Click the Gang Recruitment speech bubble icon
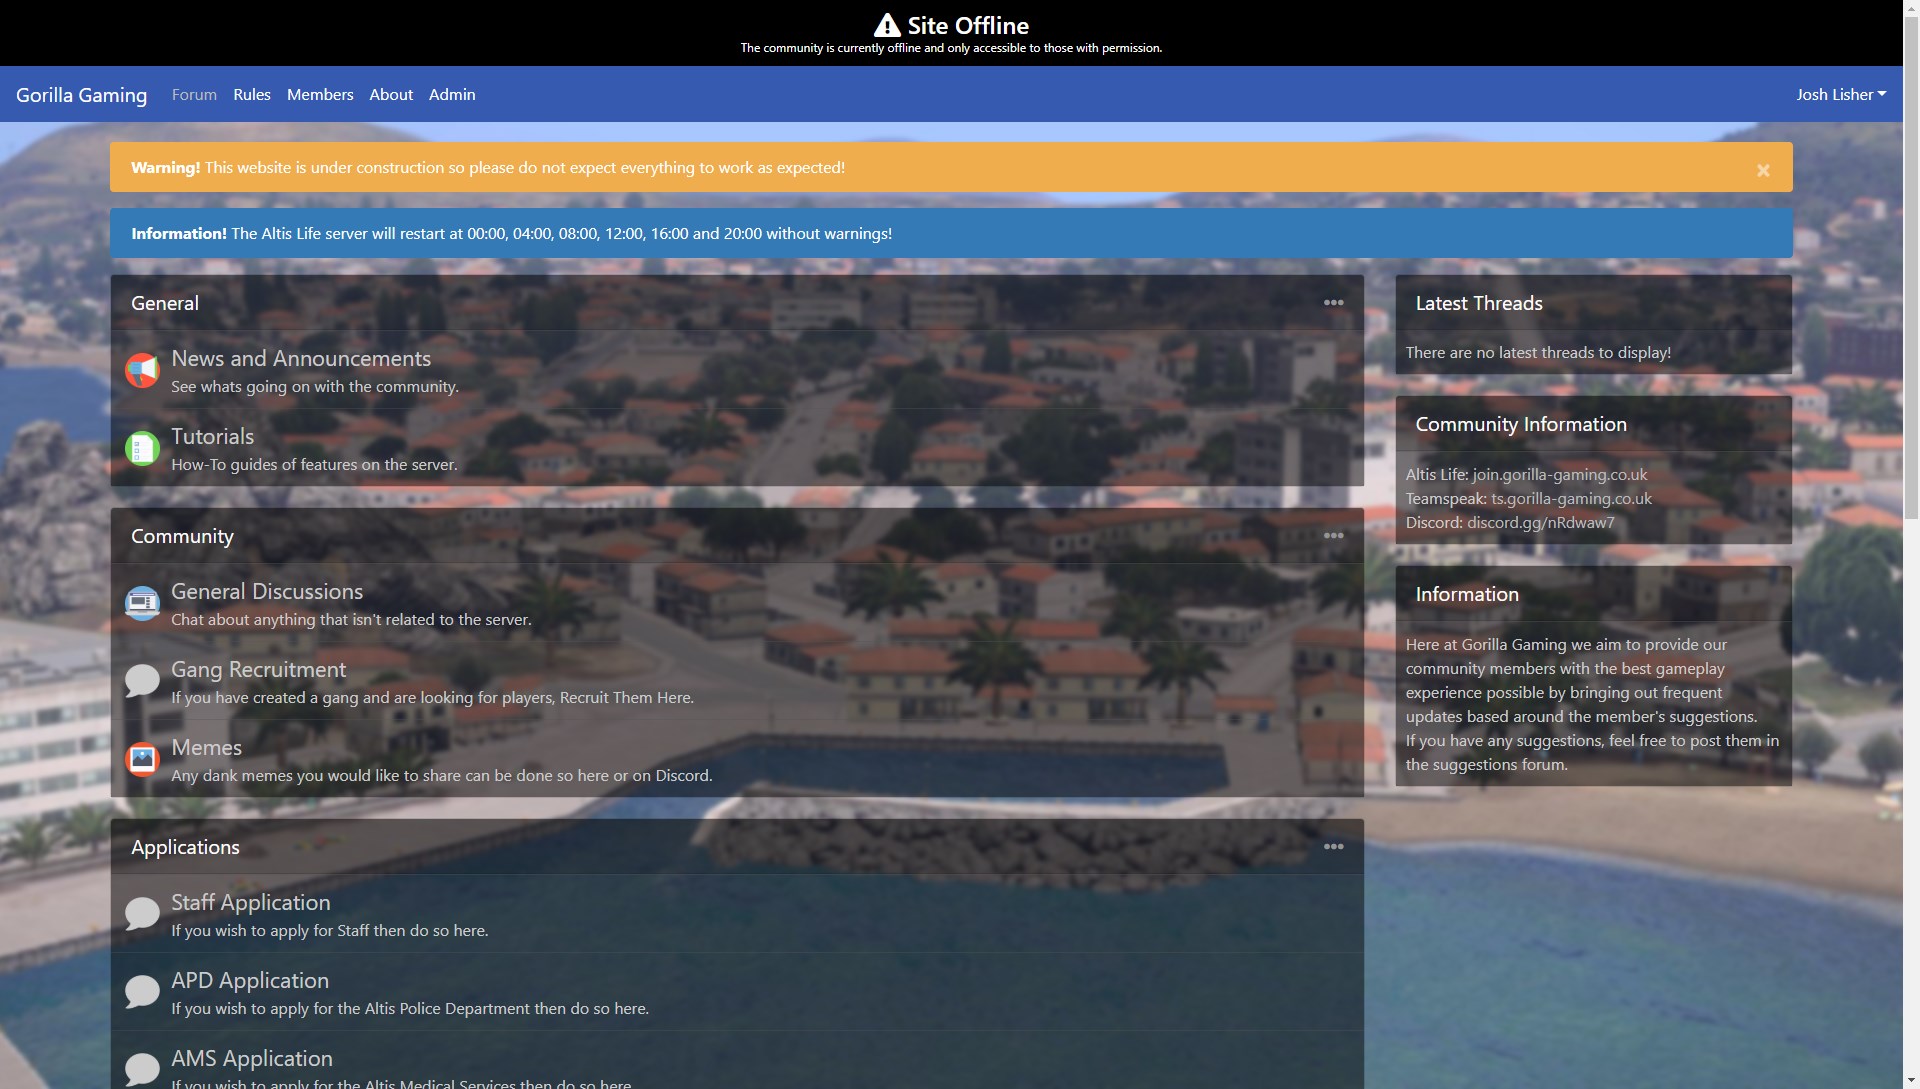This screenshot has width=1920, height=1089. [142, 681]
